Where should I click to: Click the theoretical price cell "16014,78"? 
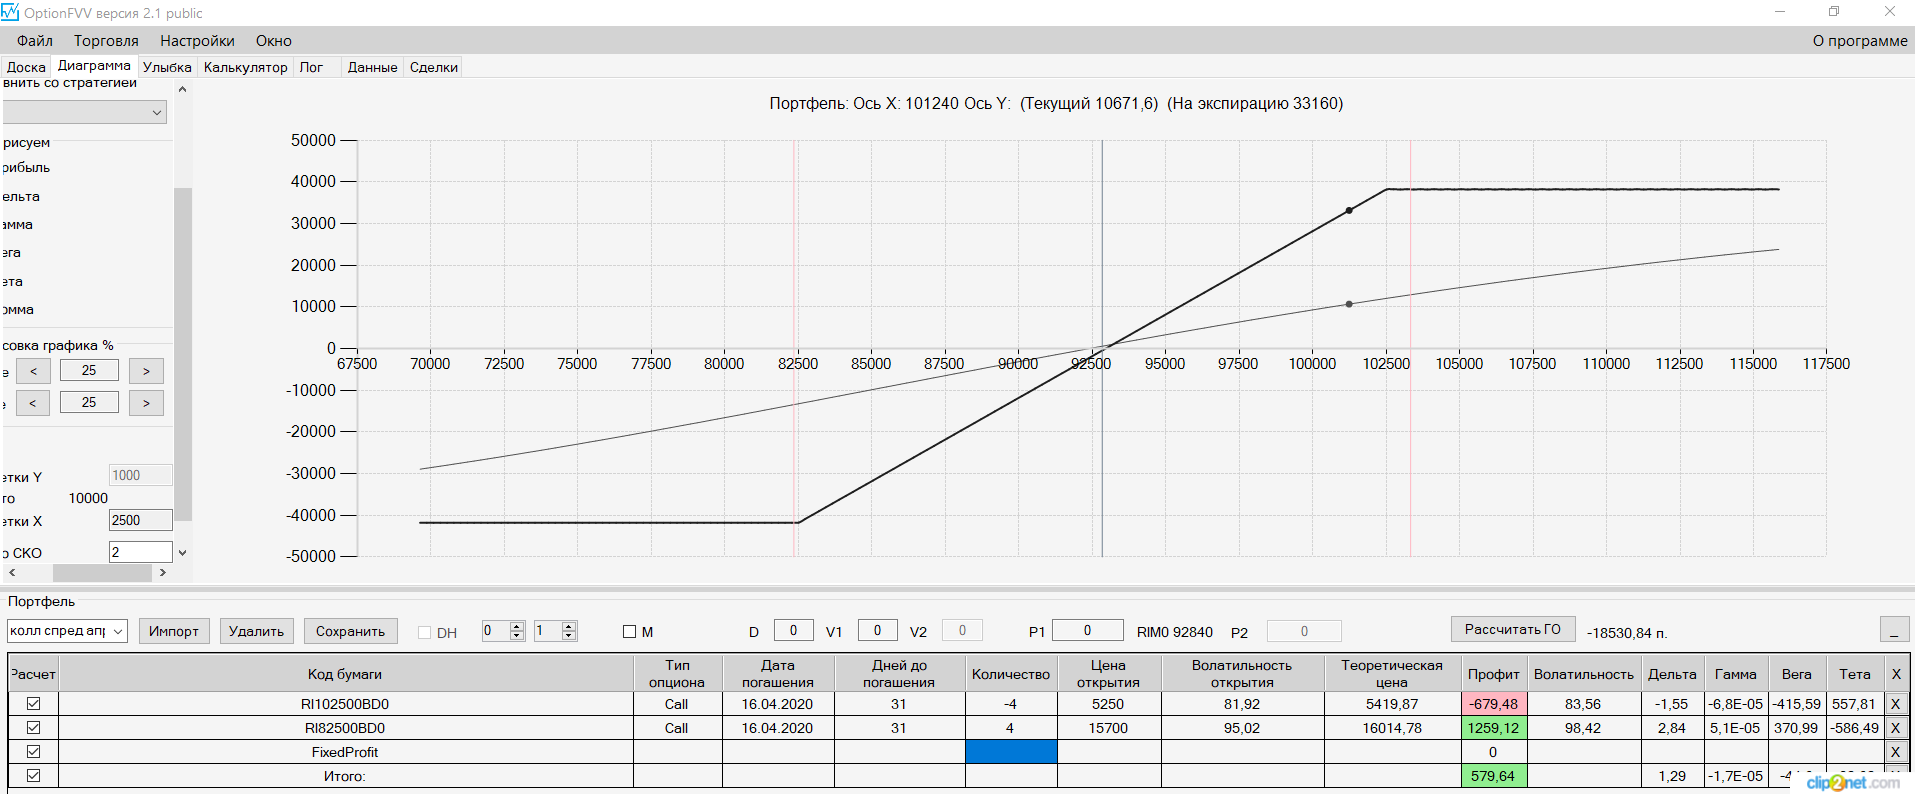tap(1392, 728)
